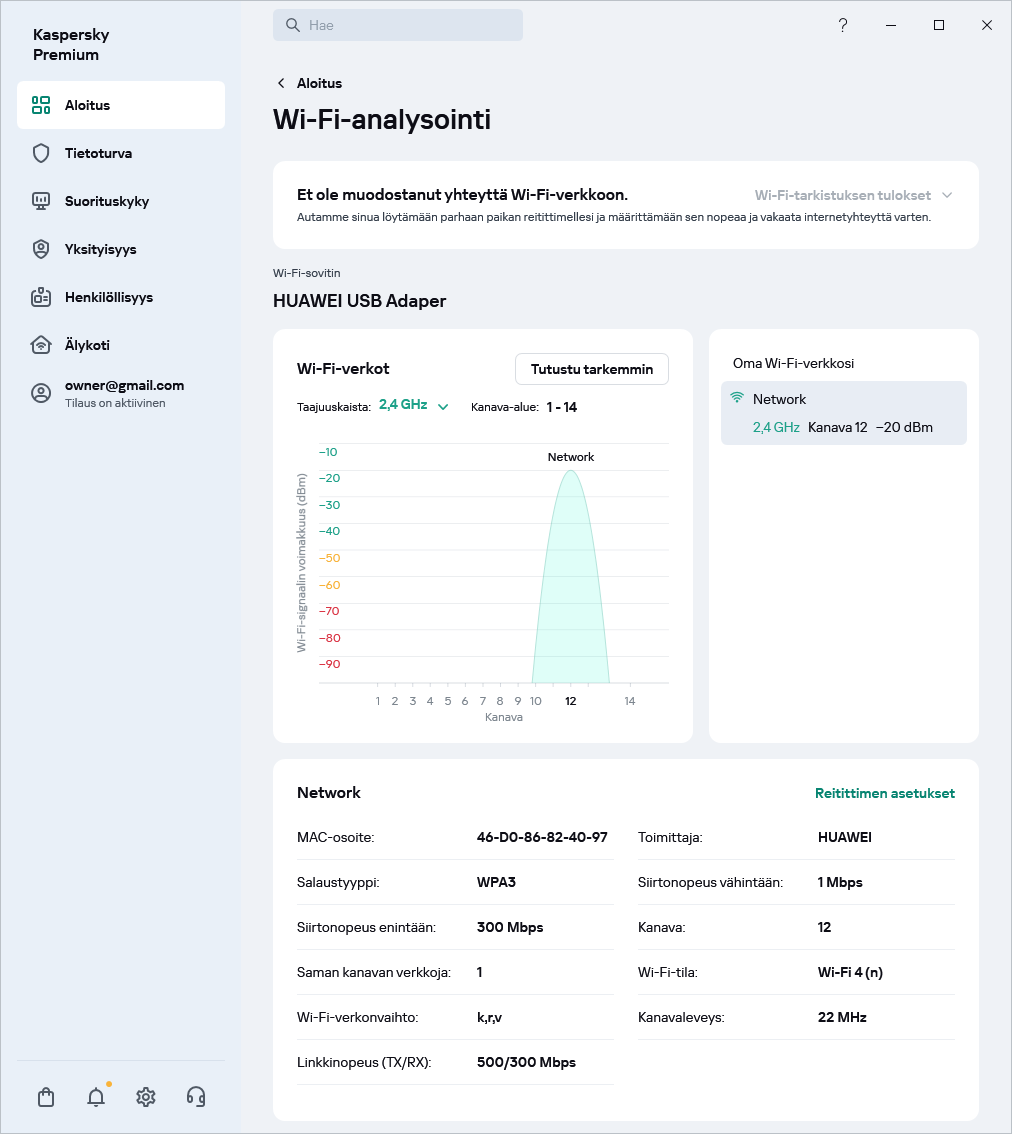Image resolution: width=1012 pixels, height=1134 pixels.
Task: Click the Network signal curve in chart
Action: click(571, 580)
